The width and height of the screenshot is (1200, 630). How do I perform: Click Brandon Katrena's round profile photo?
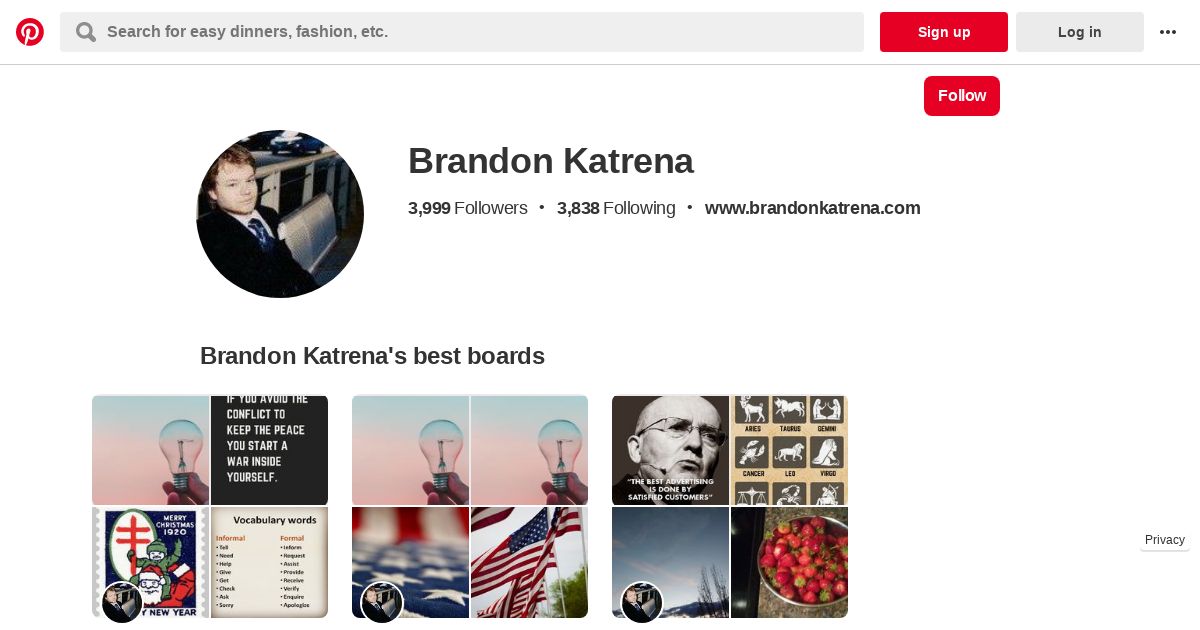[x=280, y=214]
